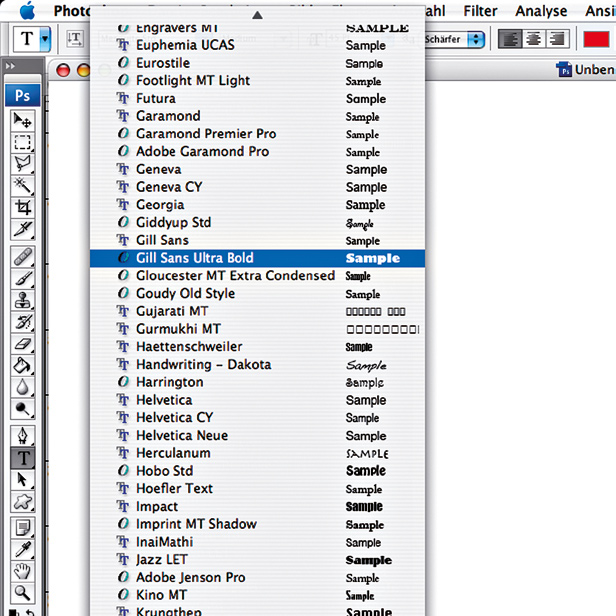Open the Type tool preset picker dropdown
Image resolution: width=616 pixels, height=616 pixels.
click(46, 39)
